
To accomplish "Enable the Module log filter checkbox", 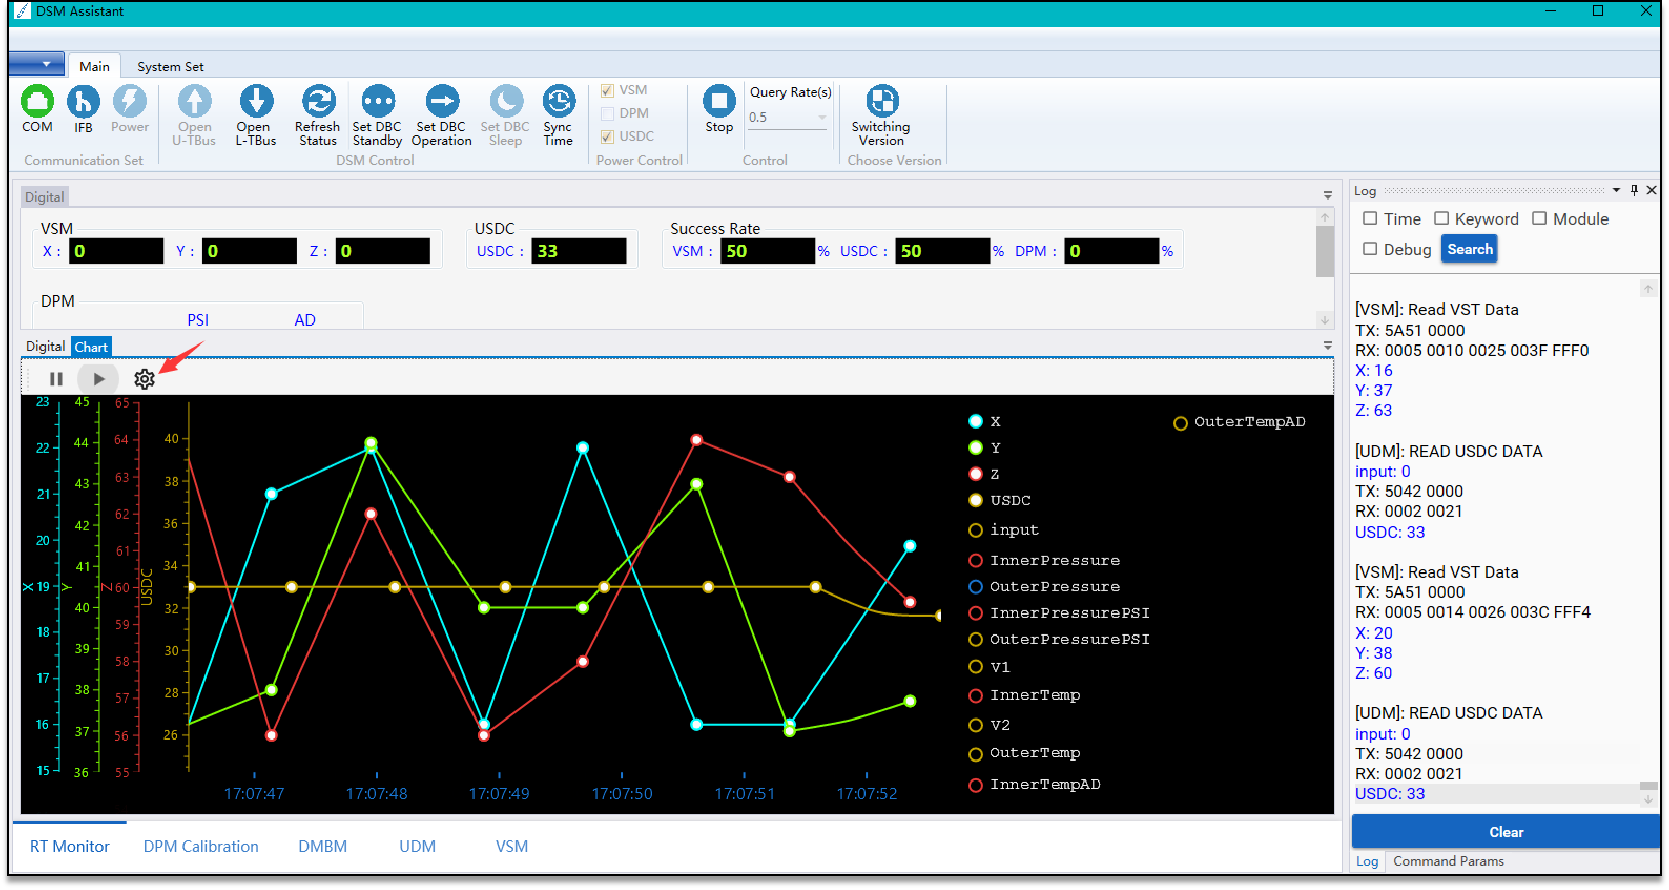I will pyautogui.click(x=1539, y=219).
